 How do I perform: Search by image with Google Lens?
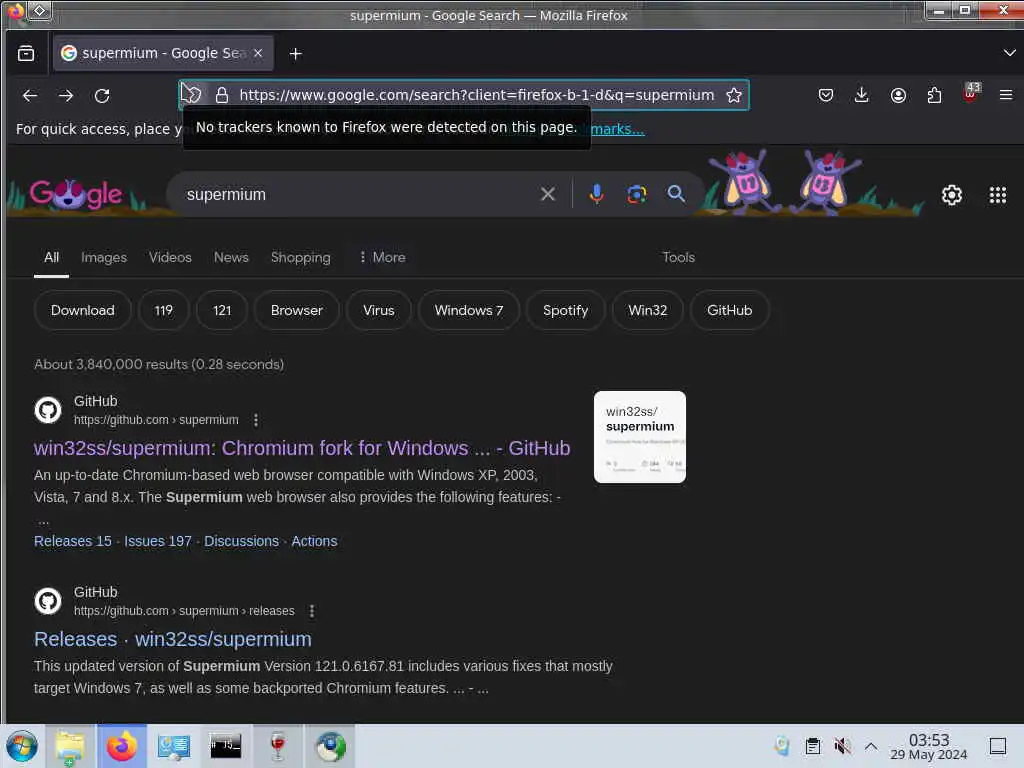click(637, 194)
